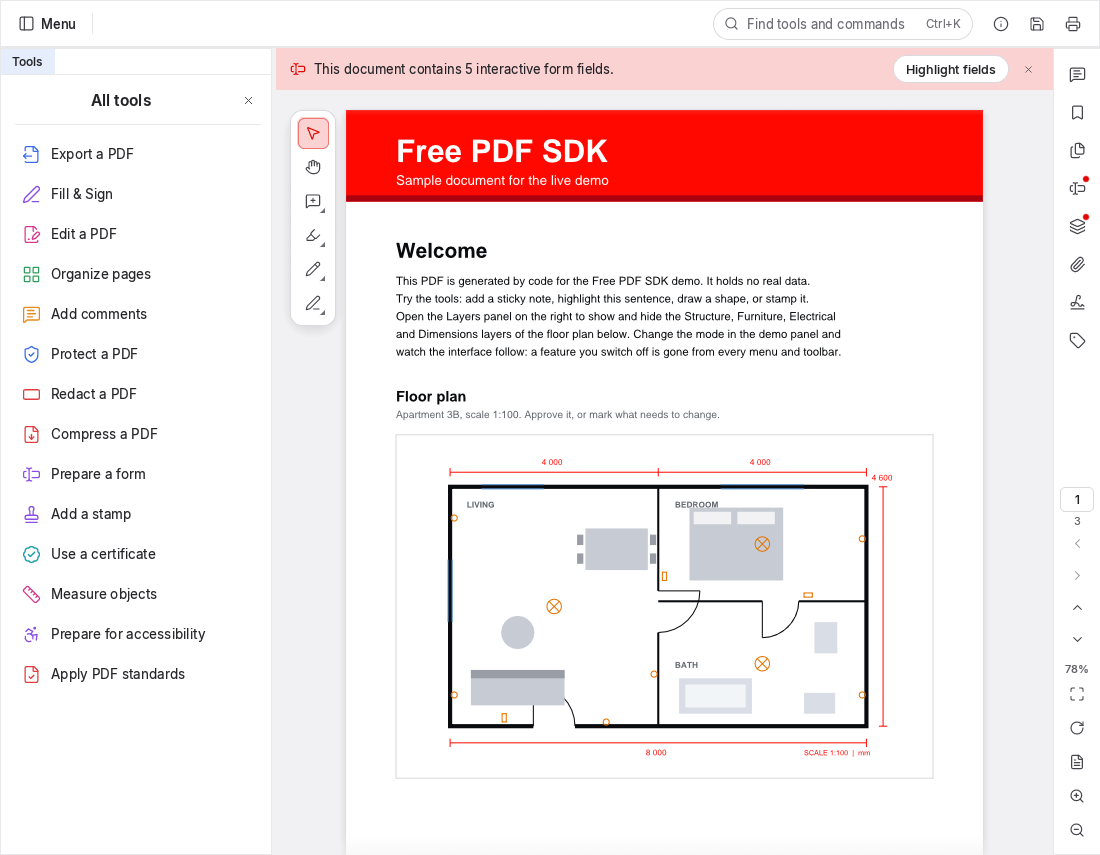Open the form fields panel icon

(1078, 188)
